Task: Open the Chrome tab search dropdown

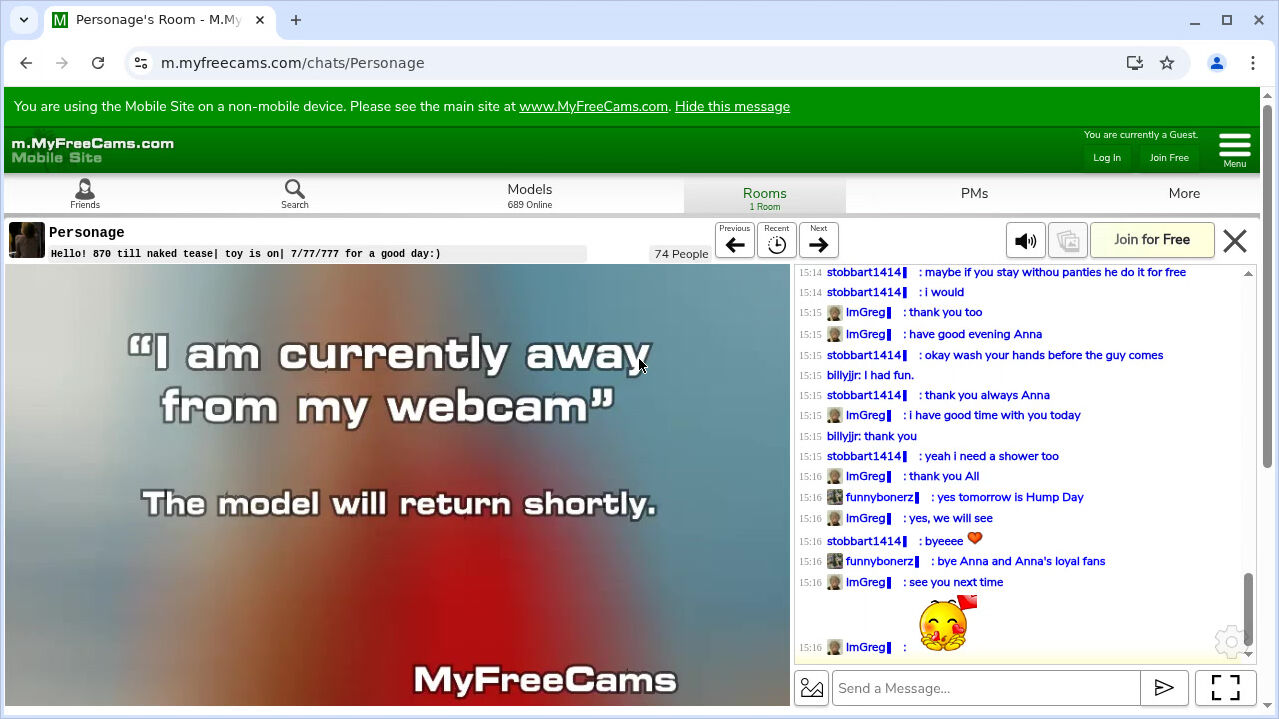Action: (24, 20)
